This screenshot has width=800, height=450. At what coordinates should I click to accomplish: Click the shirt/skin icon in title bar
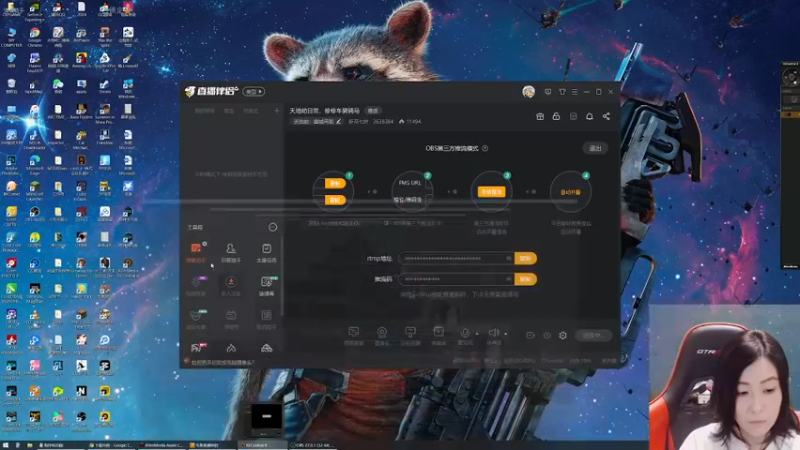(562, 92)
